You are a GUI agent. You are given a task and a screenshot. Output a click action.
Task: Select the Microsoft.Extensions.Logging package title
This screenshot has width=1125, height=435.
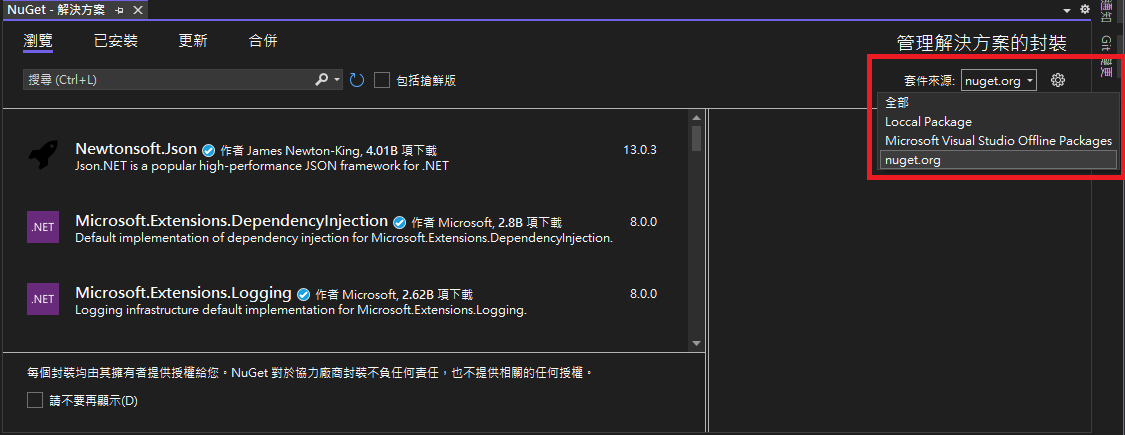[x=183, y=292]
